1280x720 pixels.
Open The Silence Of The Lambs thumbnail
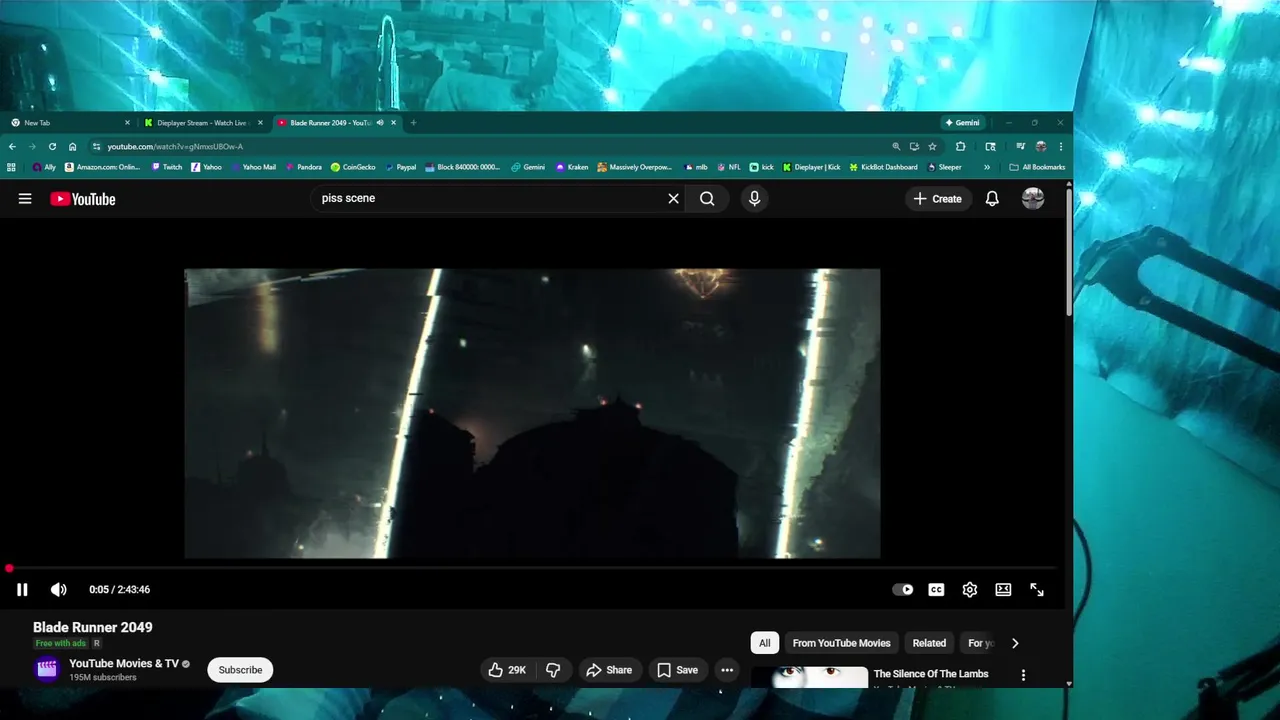[809, 677]
